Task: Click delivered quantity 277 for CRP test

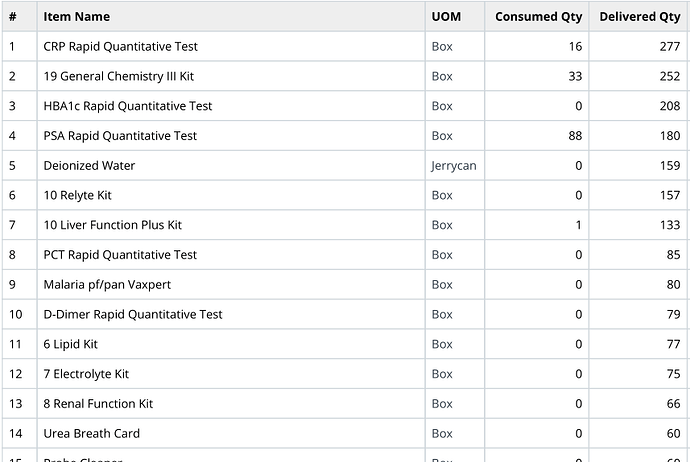Action: coord(670,46)
